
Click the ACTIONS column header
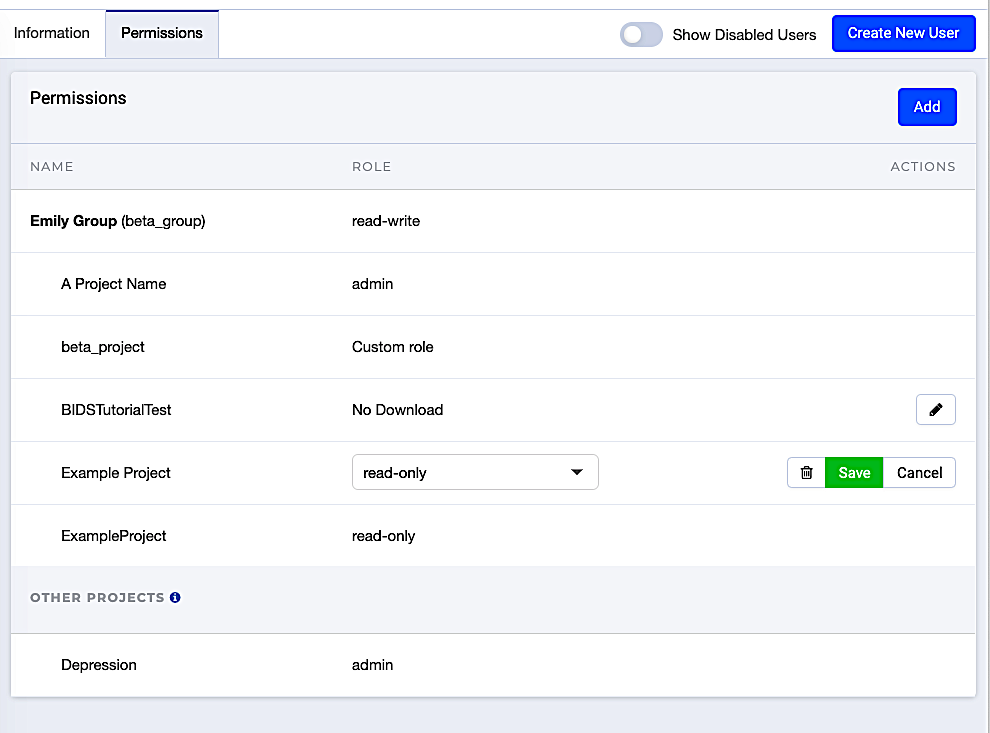click(x=922, y=167)
